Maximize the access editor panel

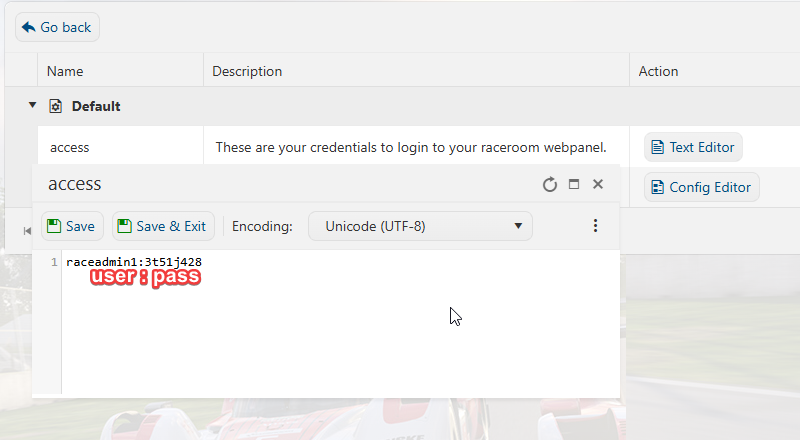coord(574,184)
